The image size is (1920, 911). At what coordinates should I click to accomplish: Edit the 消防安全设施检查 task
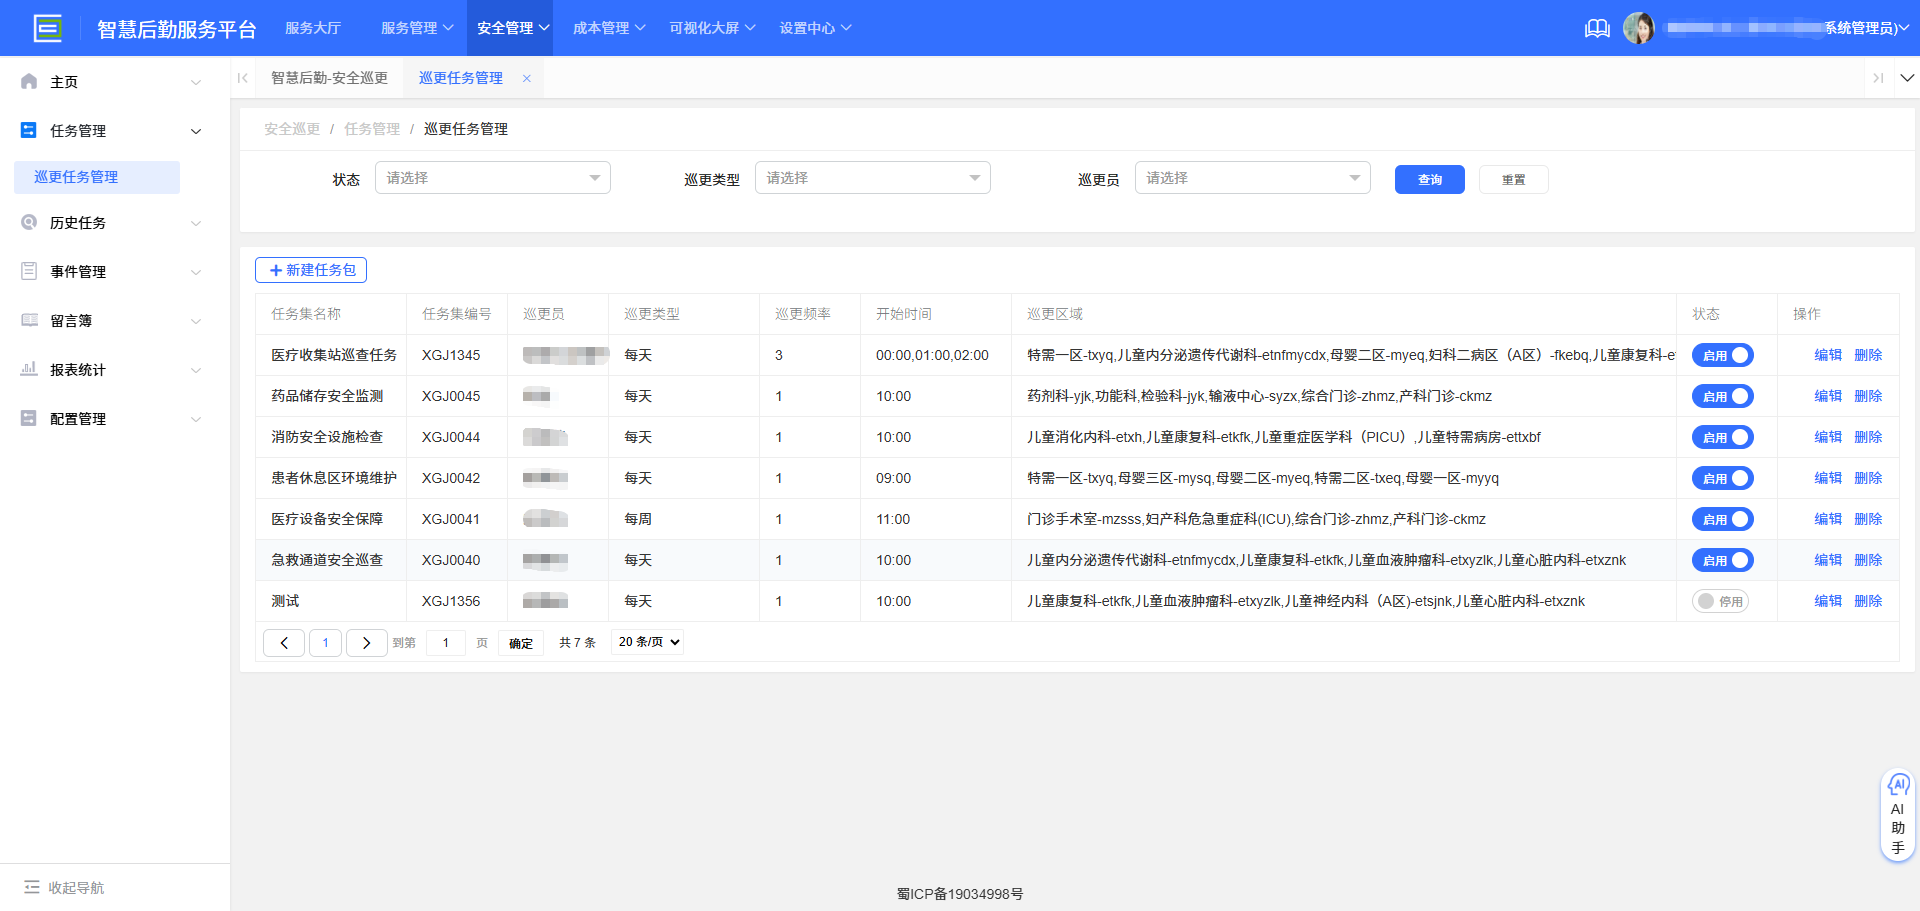(x=1828, y=437)
